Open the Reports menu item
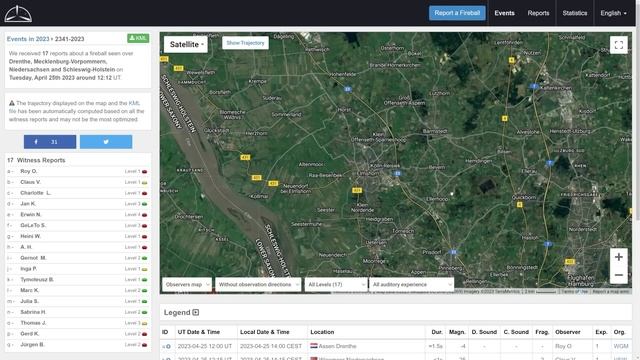This screenshot has width=640, height=360. [538, 13]
